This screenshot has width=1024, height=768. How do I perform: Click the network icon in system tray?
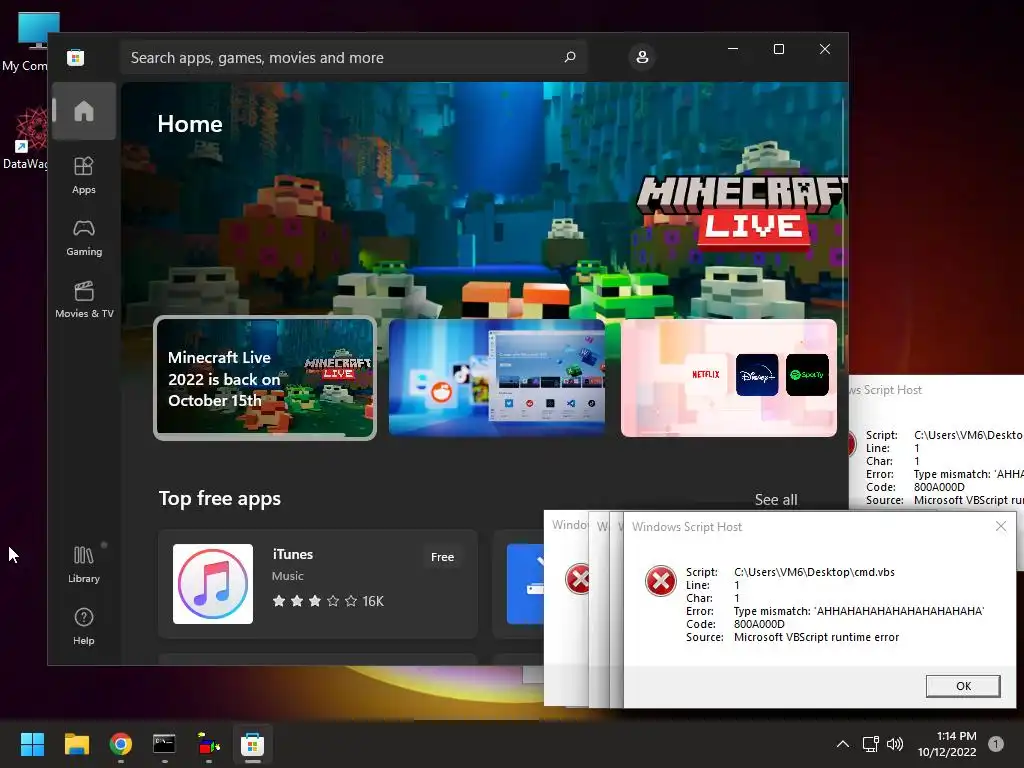click(x=871, y=744)
